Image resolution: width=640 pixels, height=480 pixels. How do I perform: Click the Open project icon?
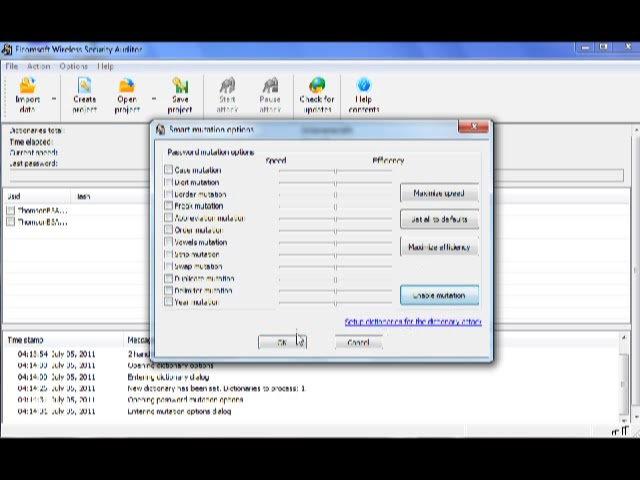click(x=127, y=95)
